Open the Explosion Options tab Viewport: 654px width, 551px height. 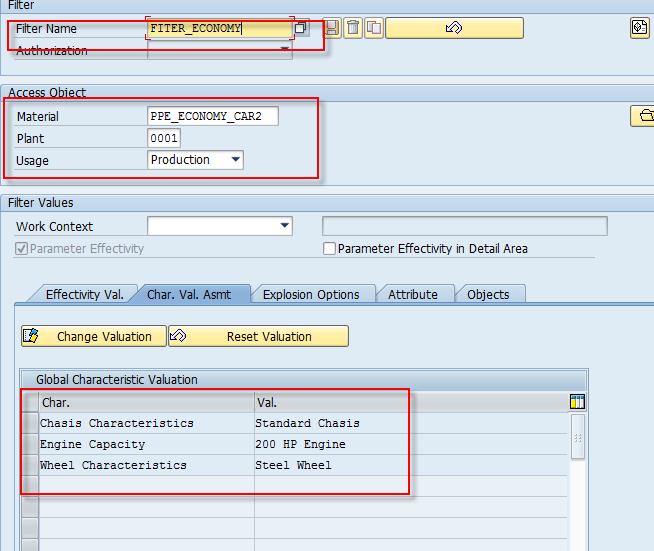[311, 294]
